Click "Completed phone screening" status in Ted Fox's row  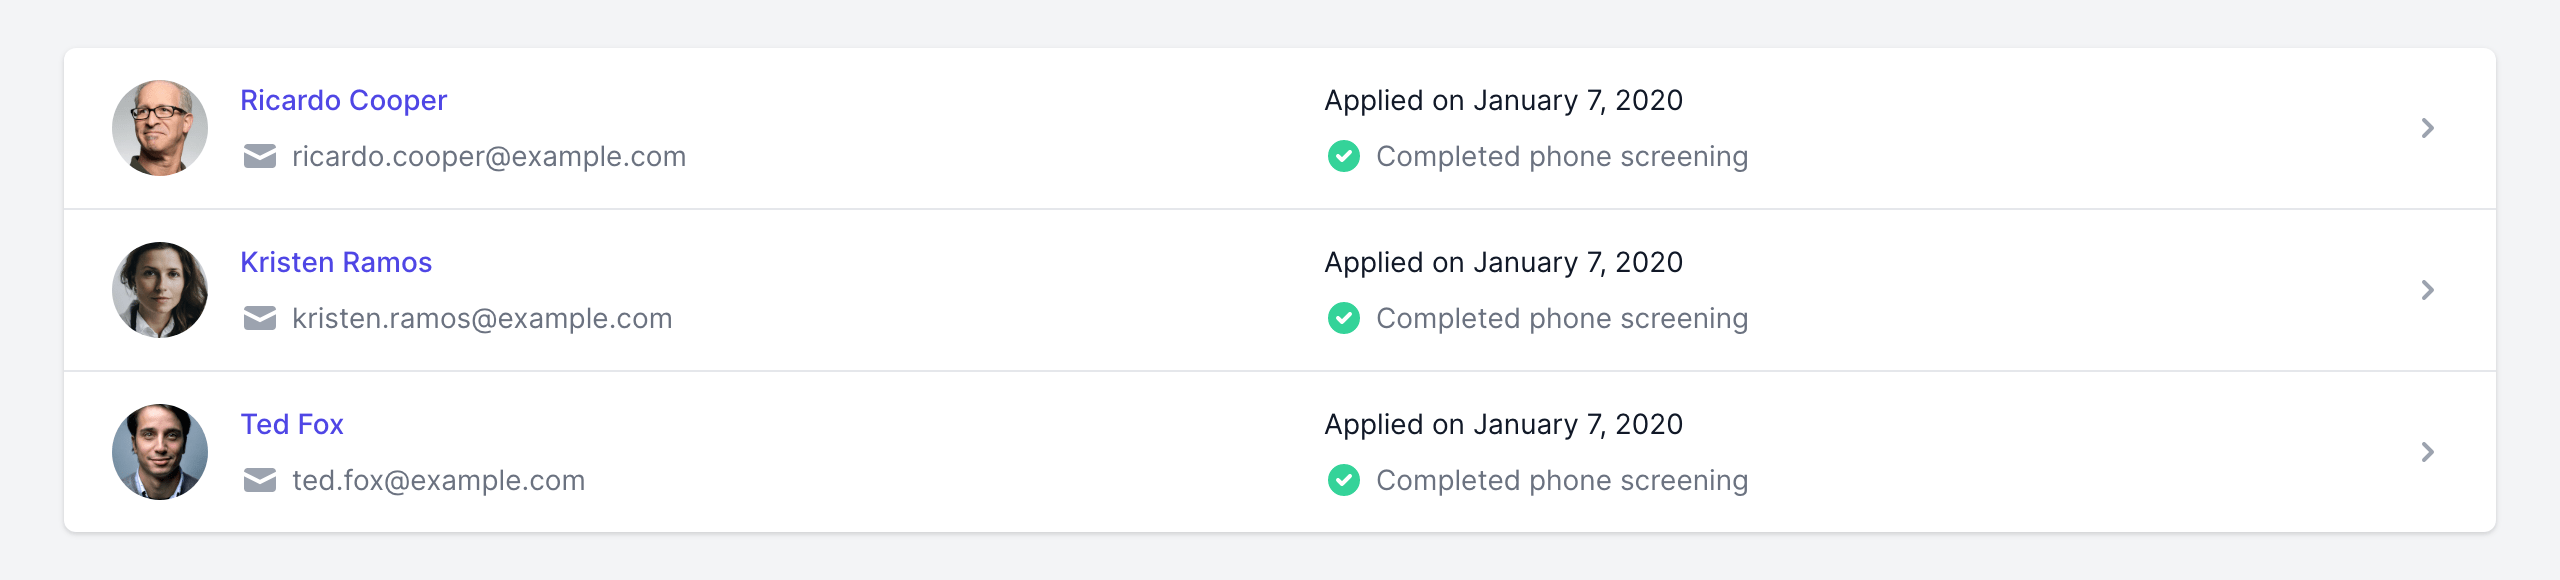tap(1562, 481)
